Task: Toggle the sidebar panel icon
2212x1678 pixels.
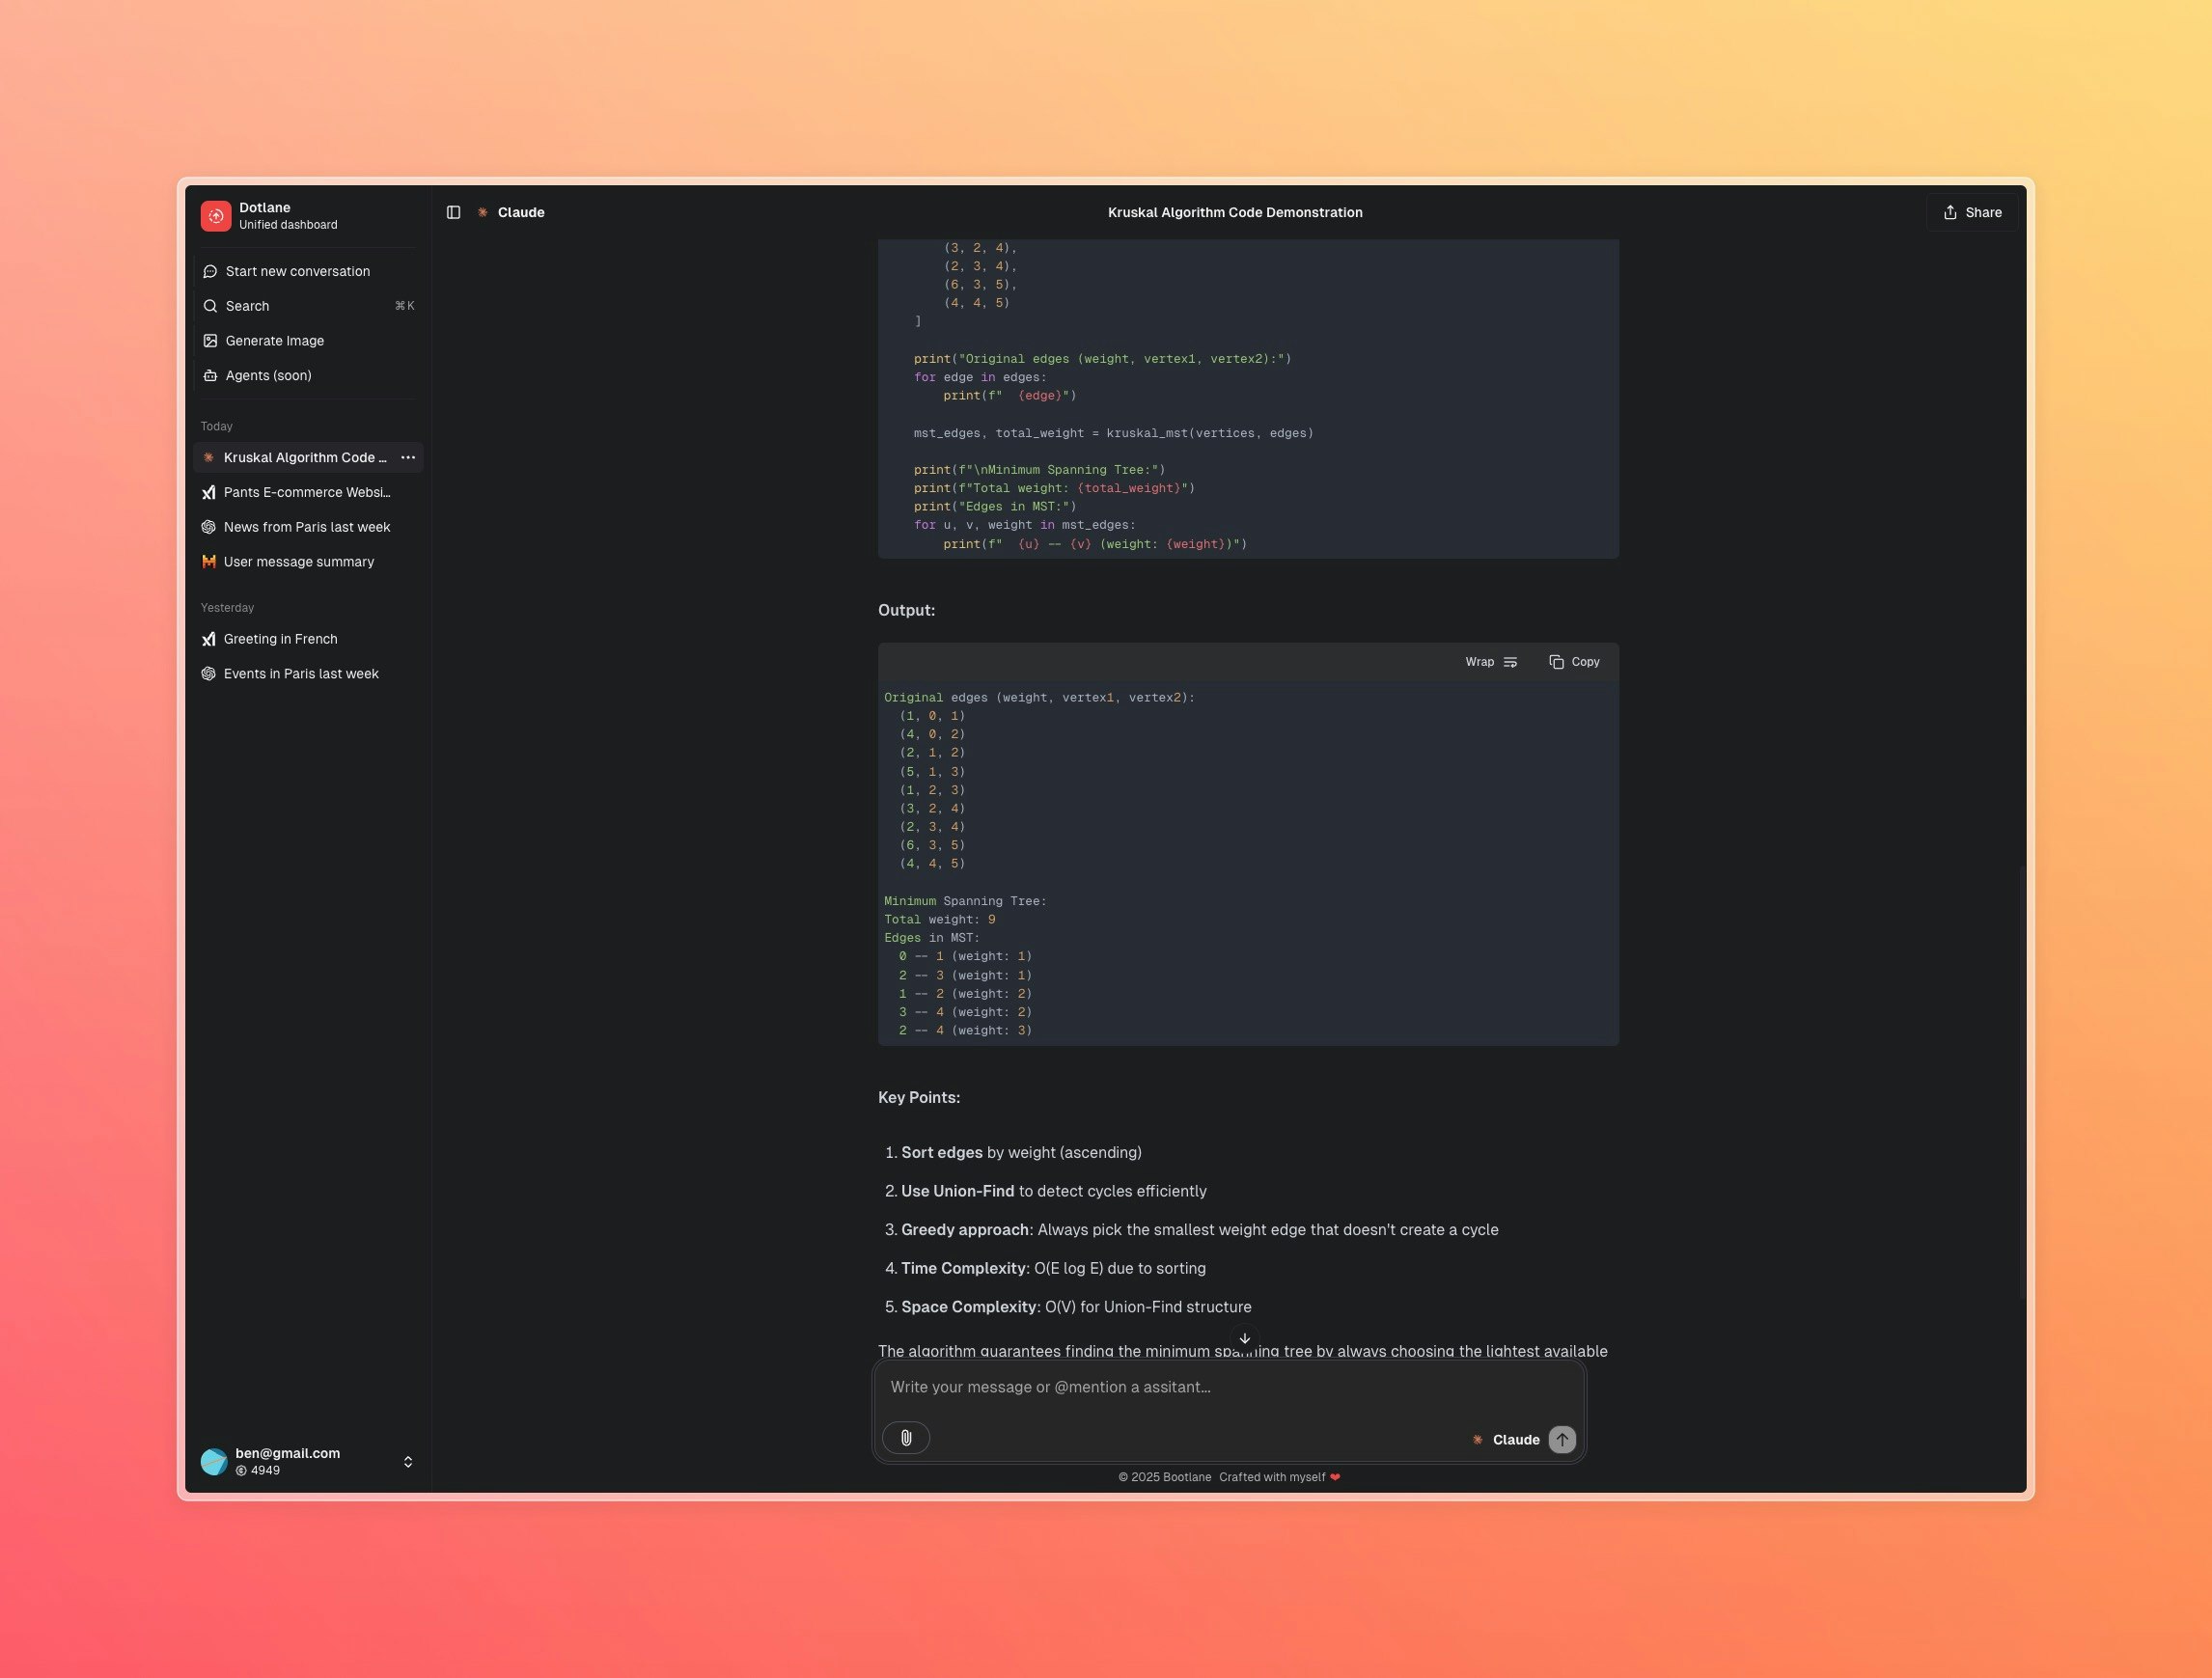Action: pyautogui.click(x=453, y=212)
